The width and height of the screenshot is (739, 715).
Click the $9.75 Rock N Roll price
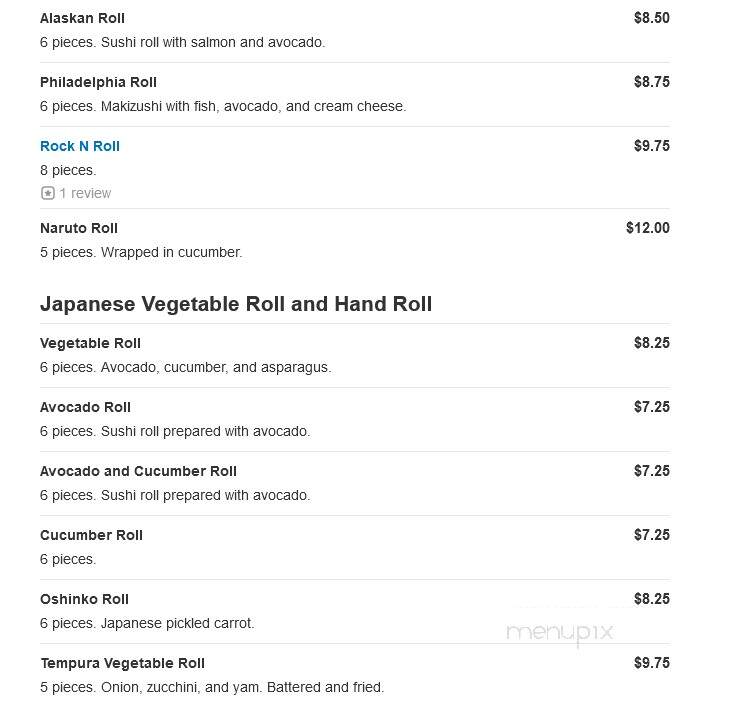click(652, 146)
